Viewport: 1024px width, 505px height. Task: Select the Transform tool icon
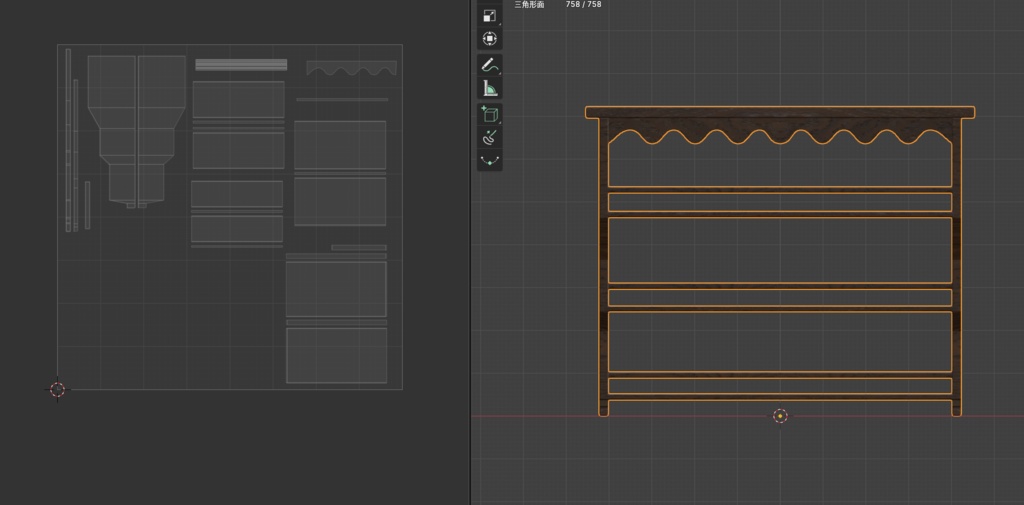coord(489,39)
